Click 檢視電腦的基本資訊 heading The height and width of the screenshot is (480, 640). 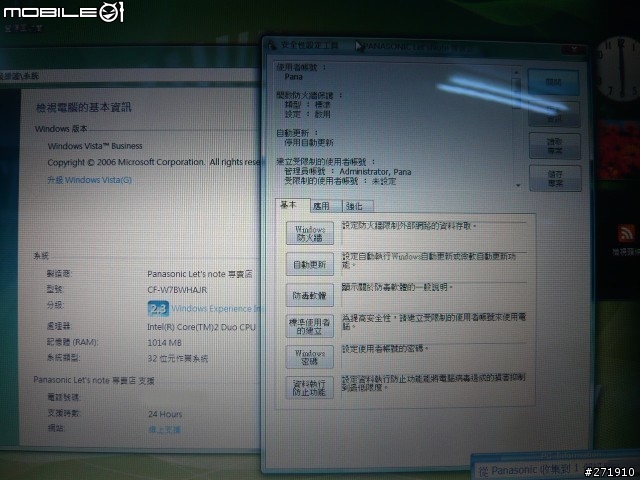tap(84, 108)
